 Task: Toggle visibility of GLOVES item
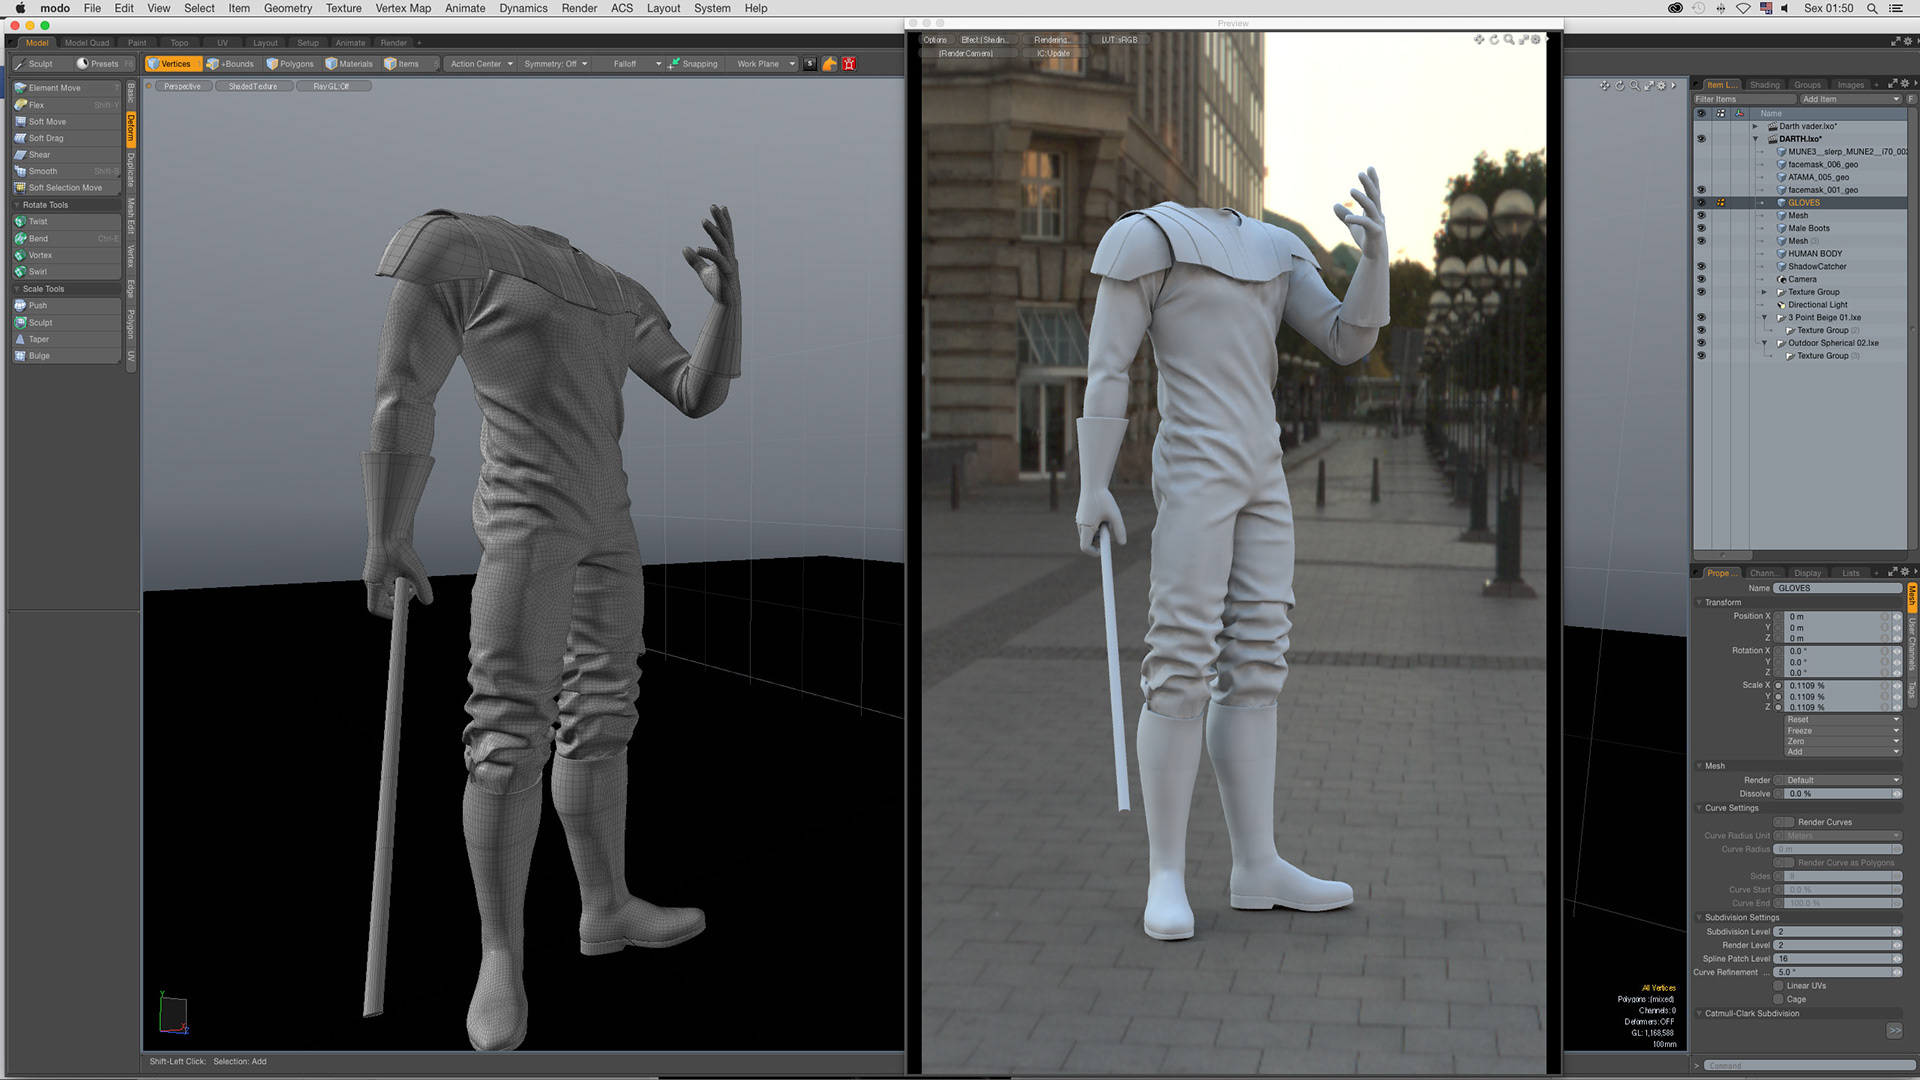tap(1701, 203)
